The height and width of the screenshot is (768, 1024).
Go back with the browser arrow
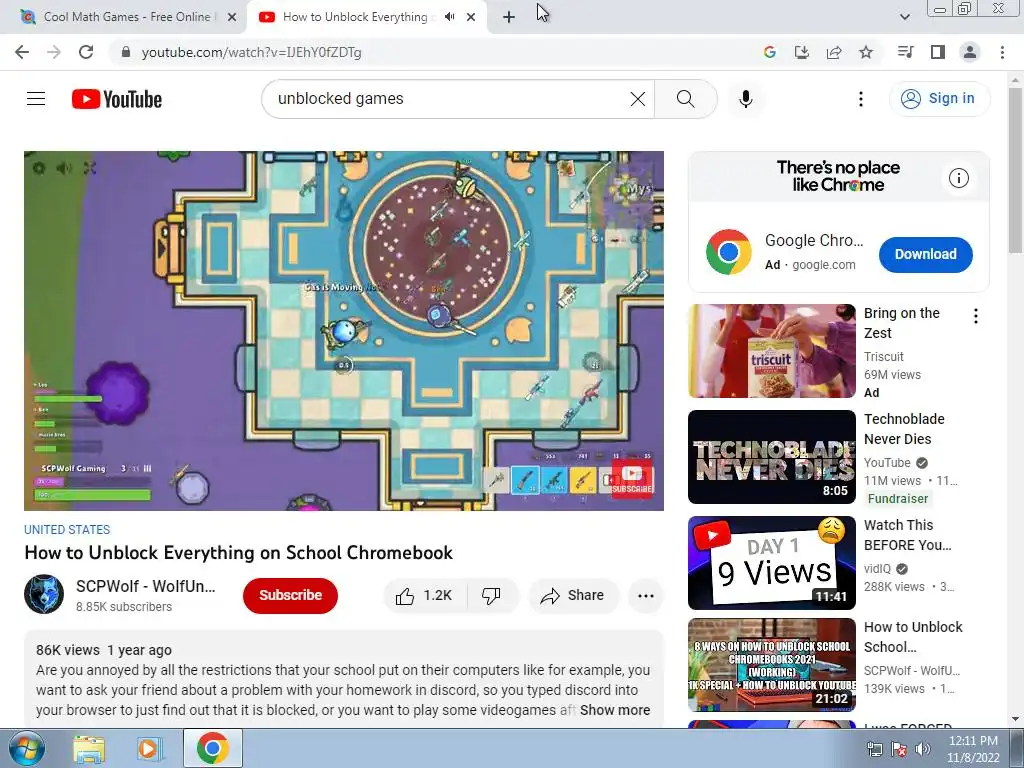[22, 52]
